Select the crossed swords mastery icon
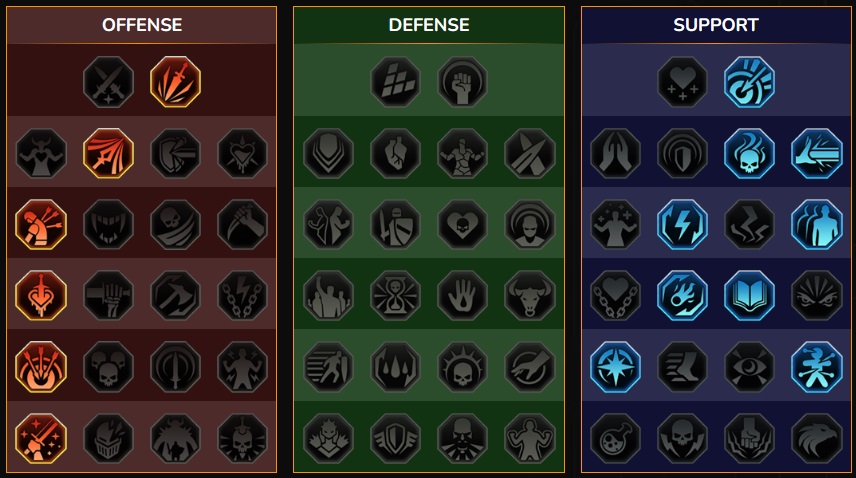The height and width of the screenshot is (478, 856). tap(108, 82)
